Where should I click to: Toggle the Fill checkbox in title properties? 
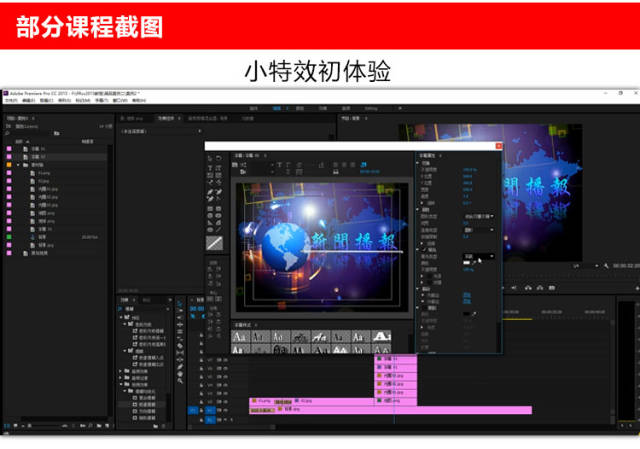[x=424, y=249]
